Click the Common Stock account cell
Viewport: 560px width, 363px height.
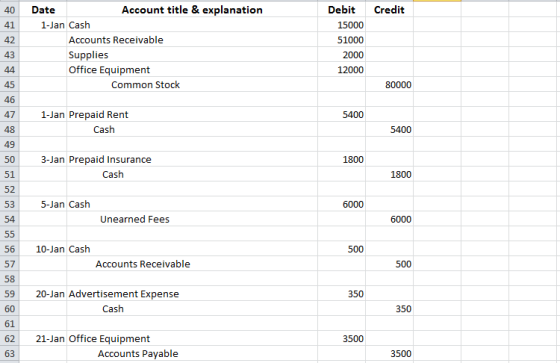click(x=192, y=85)
